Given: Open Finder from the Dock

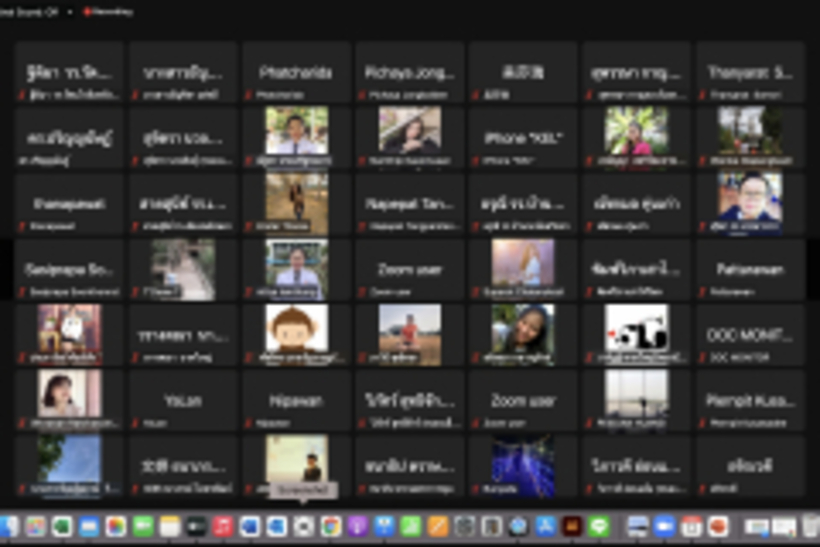Looking at the screenshot, I should pyautogui.click(x=9, y=526).
